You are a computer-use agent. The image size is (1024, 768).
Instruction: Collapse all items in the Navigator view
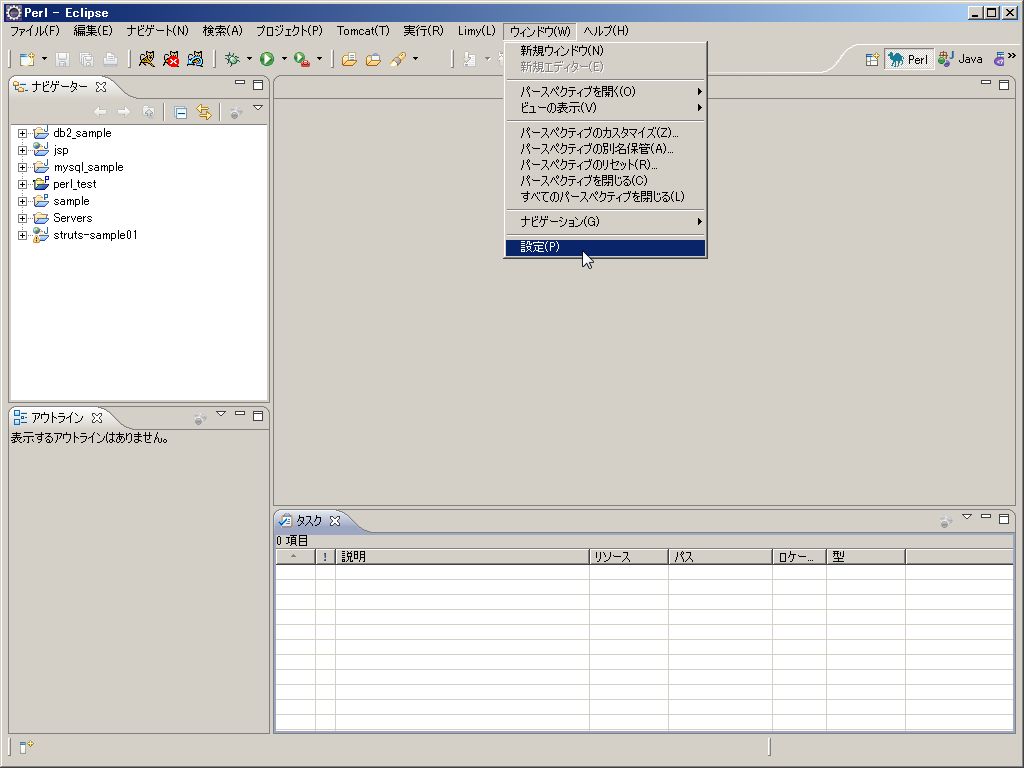tap(181, 113)
